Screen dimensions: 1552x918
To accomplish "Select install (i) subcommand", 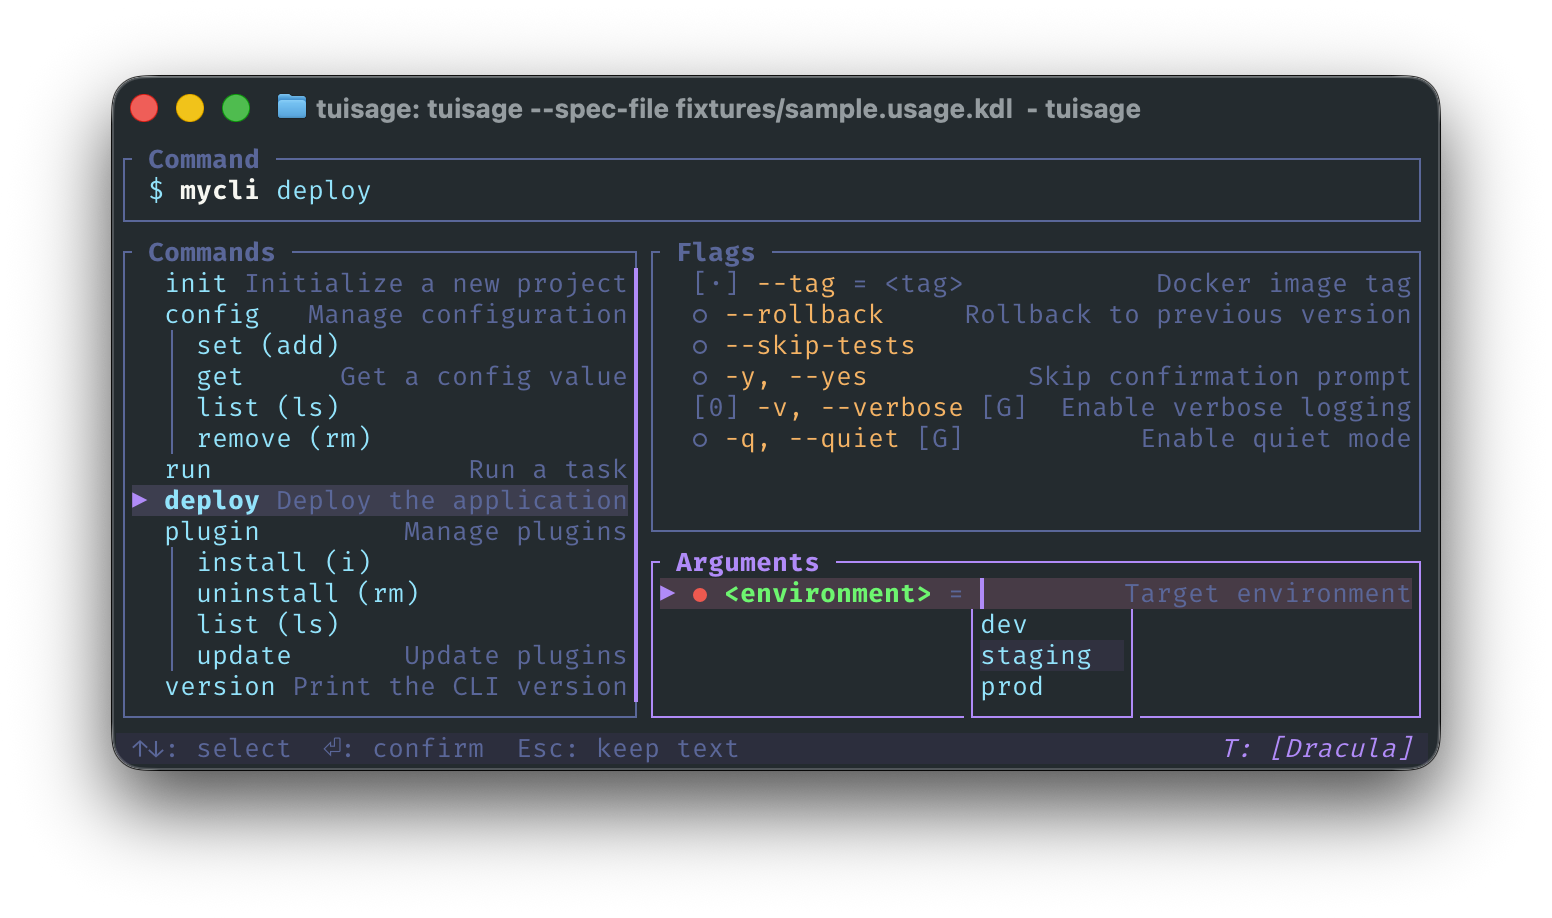I will pyautogui.click(x=284, y=563).
